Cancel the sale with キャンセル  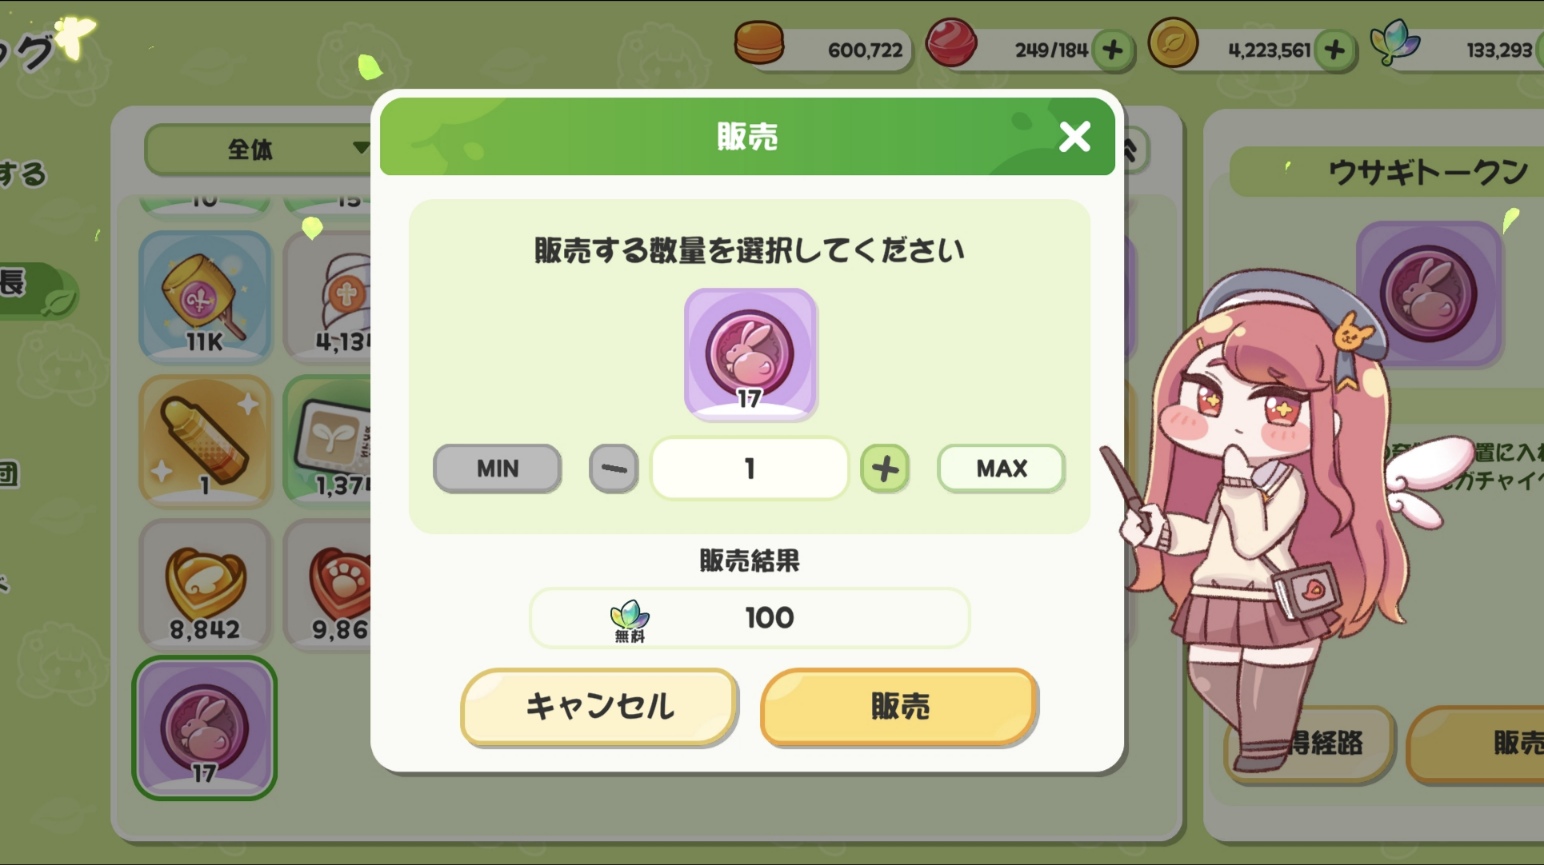click(599, 707)
